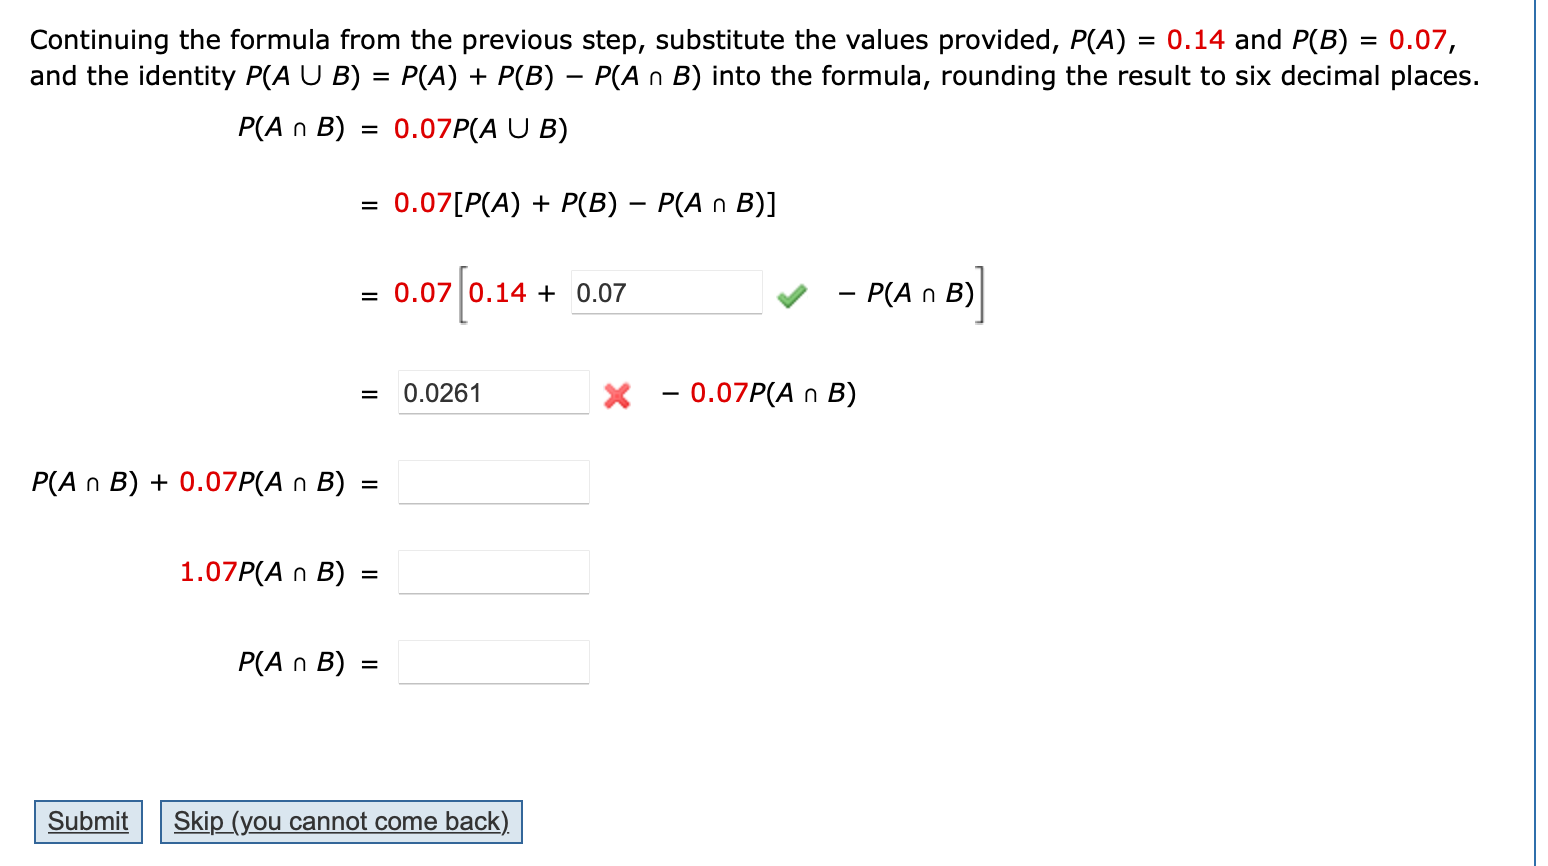Select the 0.07P(A ∪ B) expression
The width and height of the screenshot is (1548, 866).
click(480, 128)
